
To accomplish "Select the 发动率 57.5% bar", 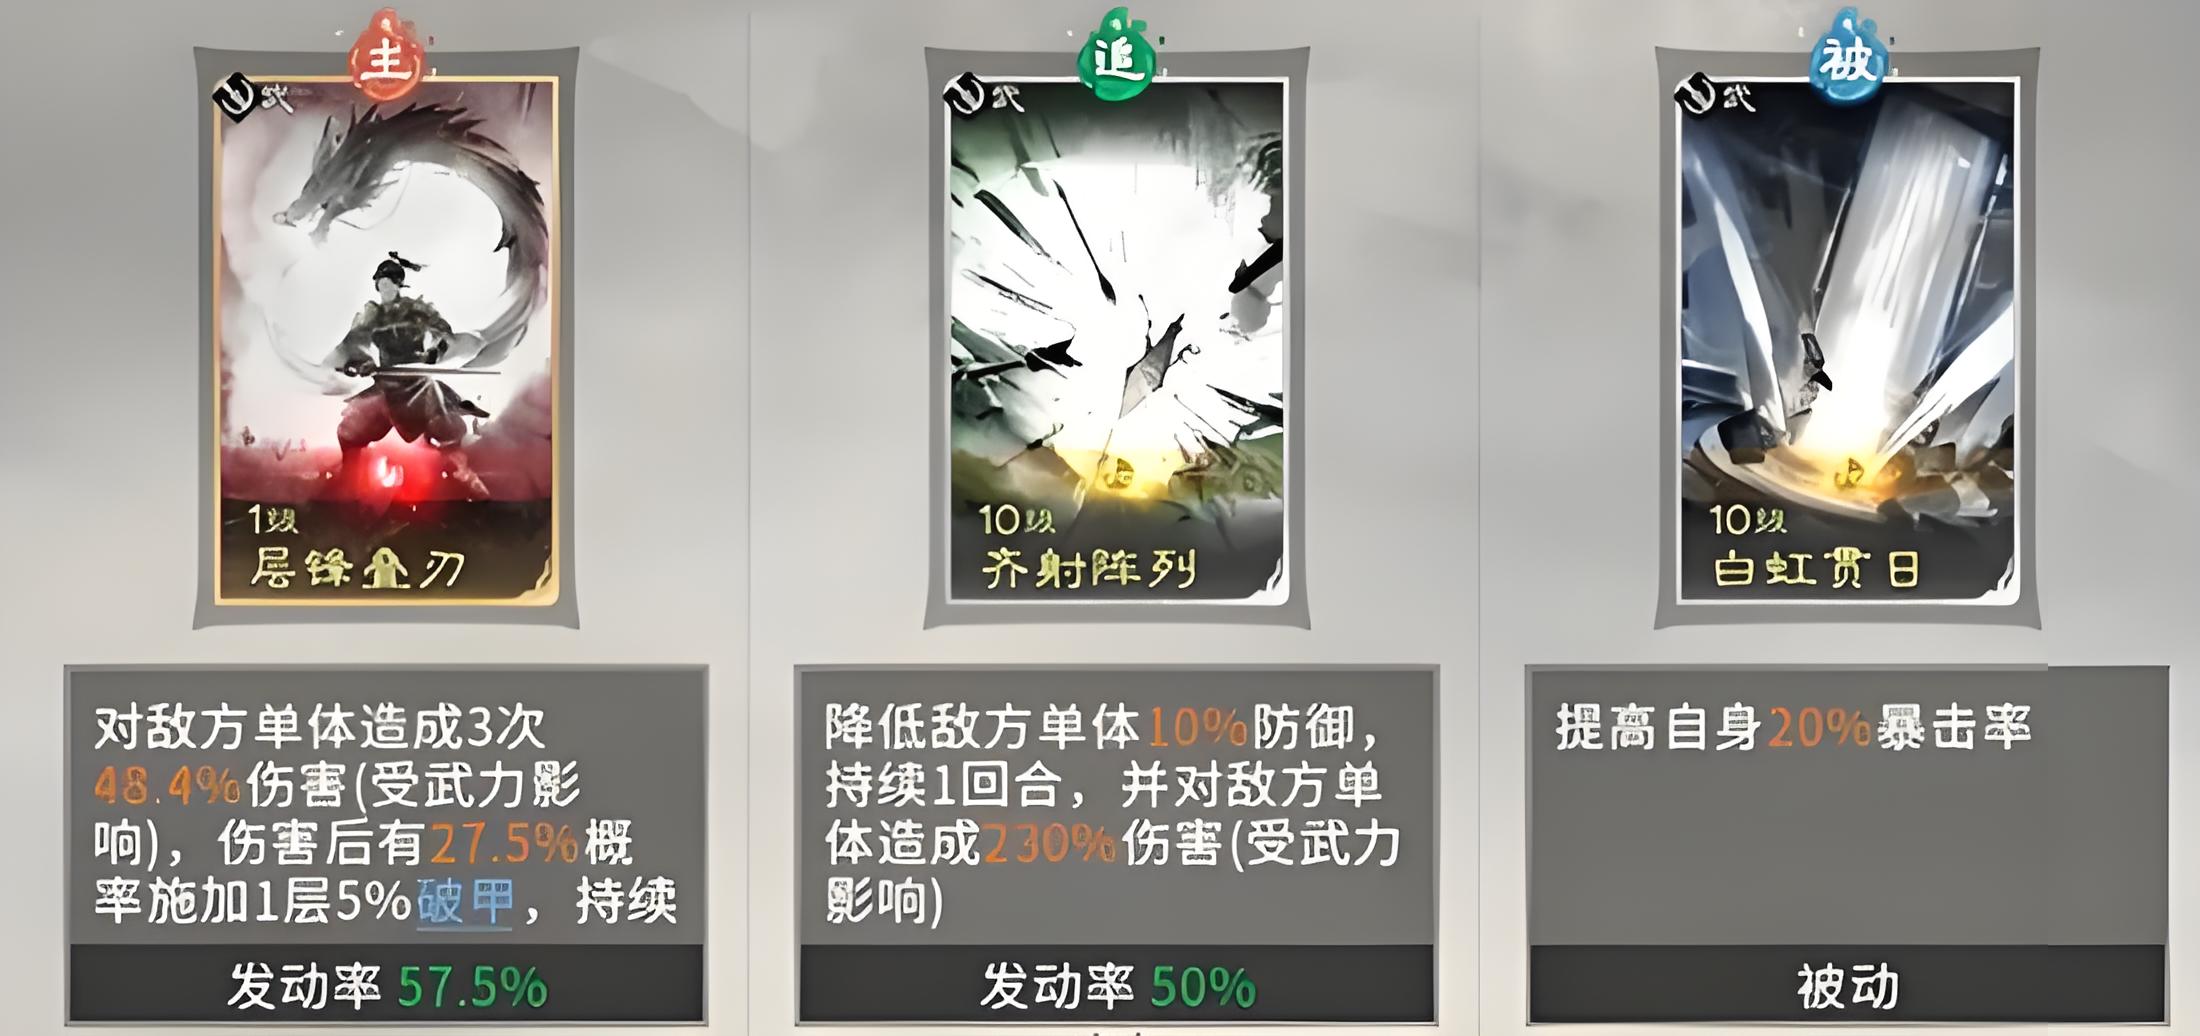I will (386, 986).
